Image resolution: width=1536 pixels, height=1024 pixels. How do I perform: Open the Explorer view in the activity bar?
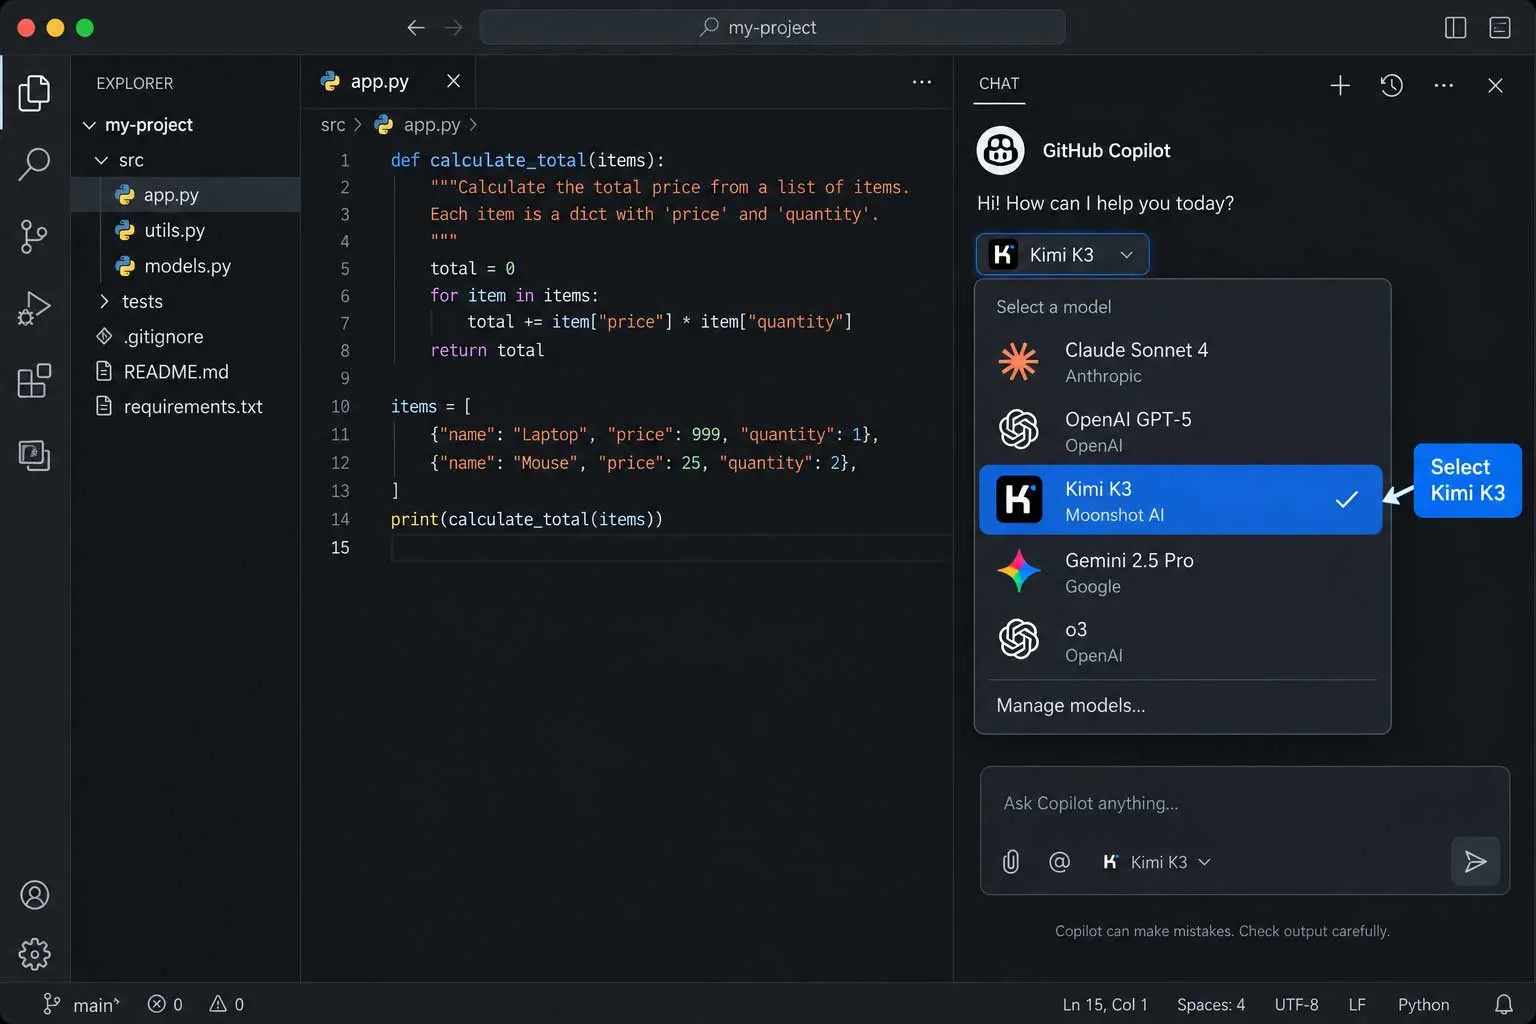(34, 93)
